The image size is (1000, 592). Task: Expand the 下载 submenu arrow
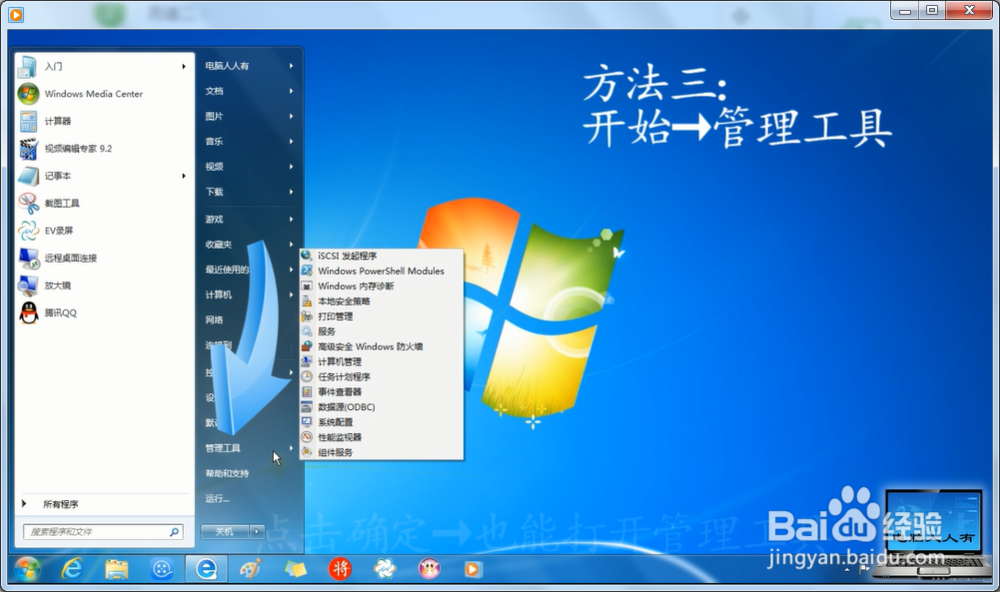[x=291, y=192]
